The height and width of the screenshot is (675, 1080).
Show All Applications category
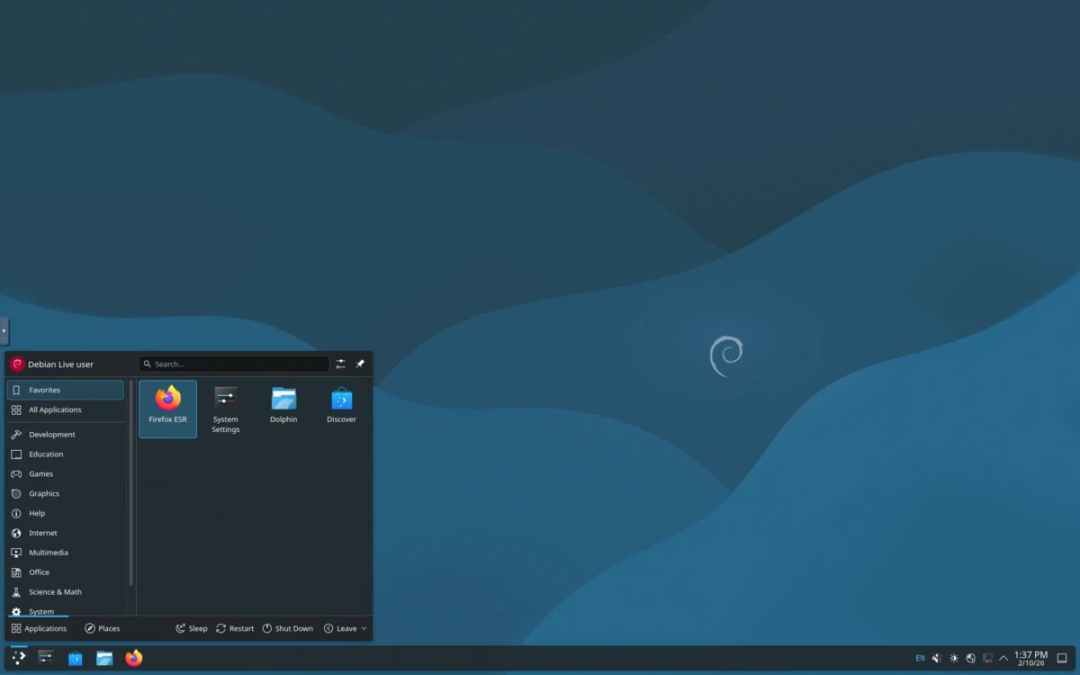tap(65, 410)
